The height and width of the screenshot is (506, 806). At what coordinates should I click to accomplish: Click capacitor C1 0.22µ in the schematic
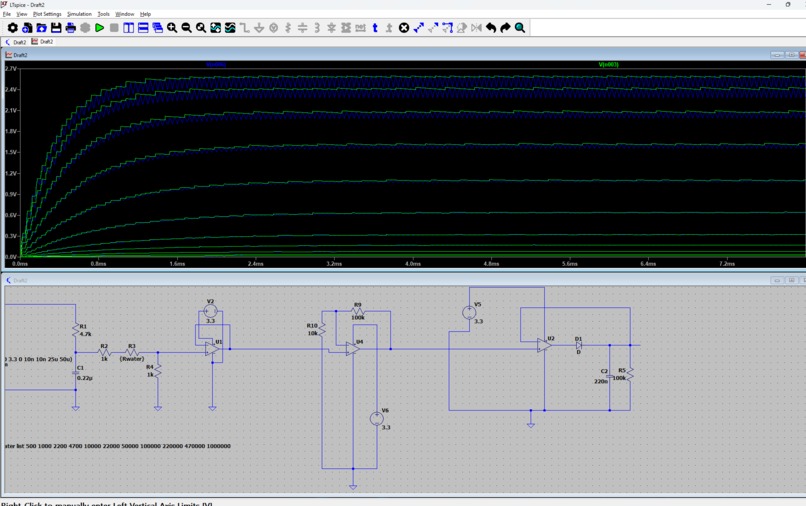click(76, 373)
